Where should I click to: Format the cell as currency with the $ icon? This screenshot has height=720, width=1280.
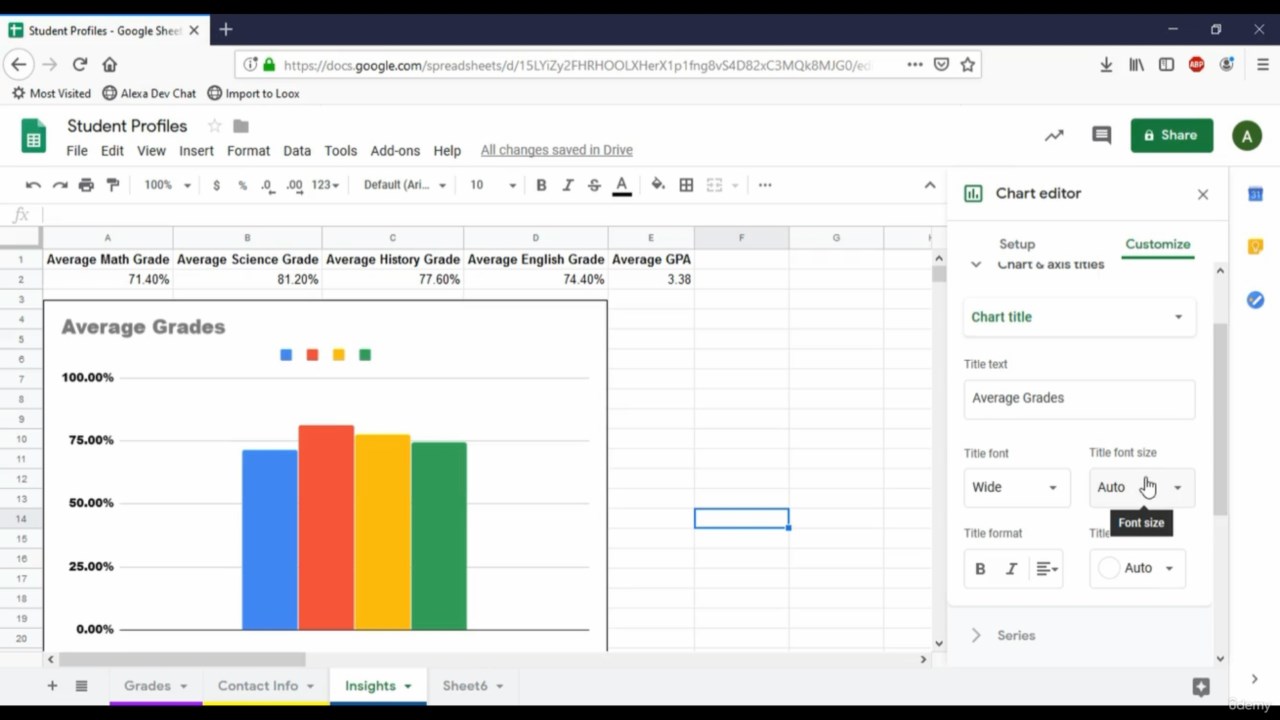[x=216, y=185]
